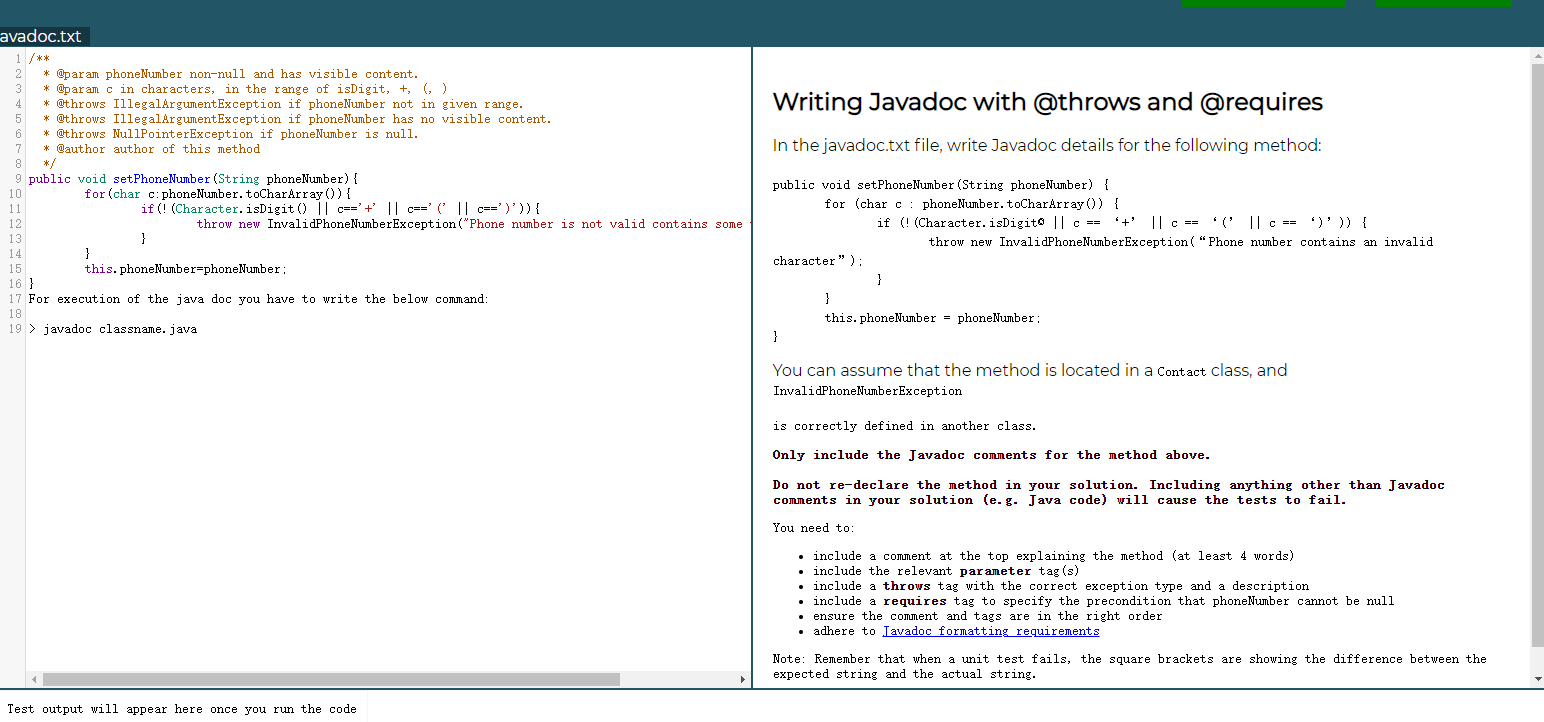Click the 'Test output will appear here' area
Viewport: 1544px width, 722px height.
click(x=182, y=709)
